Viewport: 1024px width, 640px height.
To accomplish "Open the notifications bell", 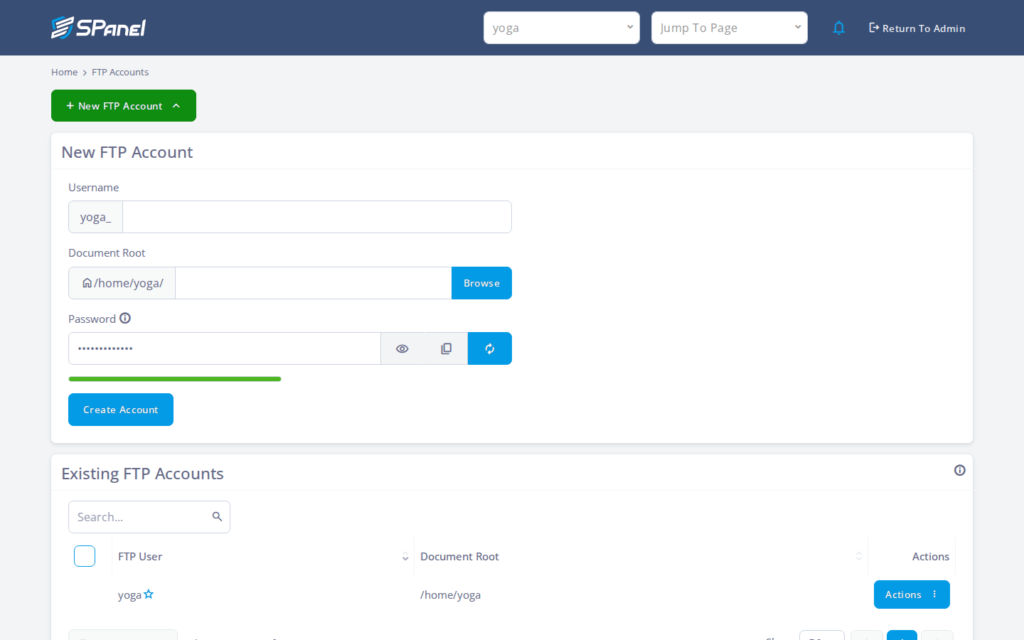I will point(839,28).
